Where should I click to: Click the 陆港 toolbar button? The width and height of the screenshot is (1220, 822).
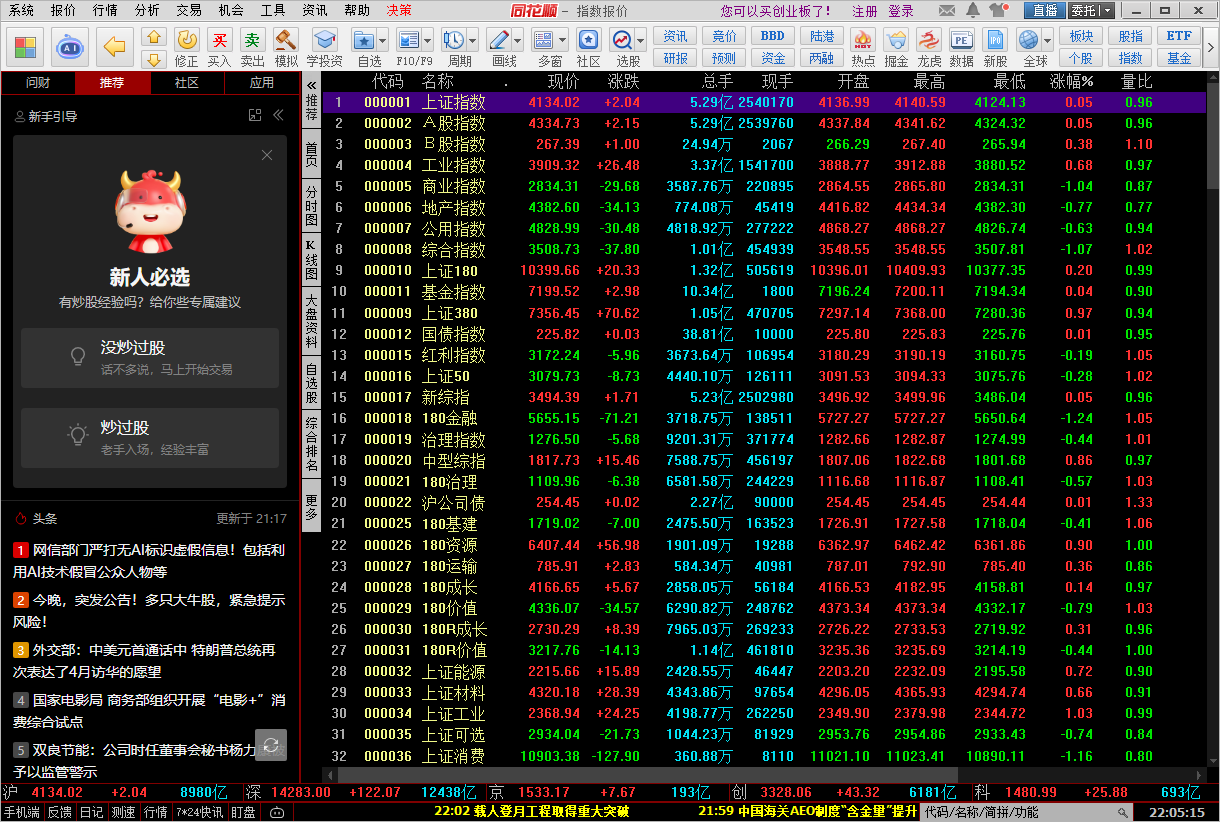click(x=822, y=36)
